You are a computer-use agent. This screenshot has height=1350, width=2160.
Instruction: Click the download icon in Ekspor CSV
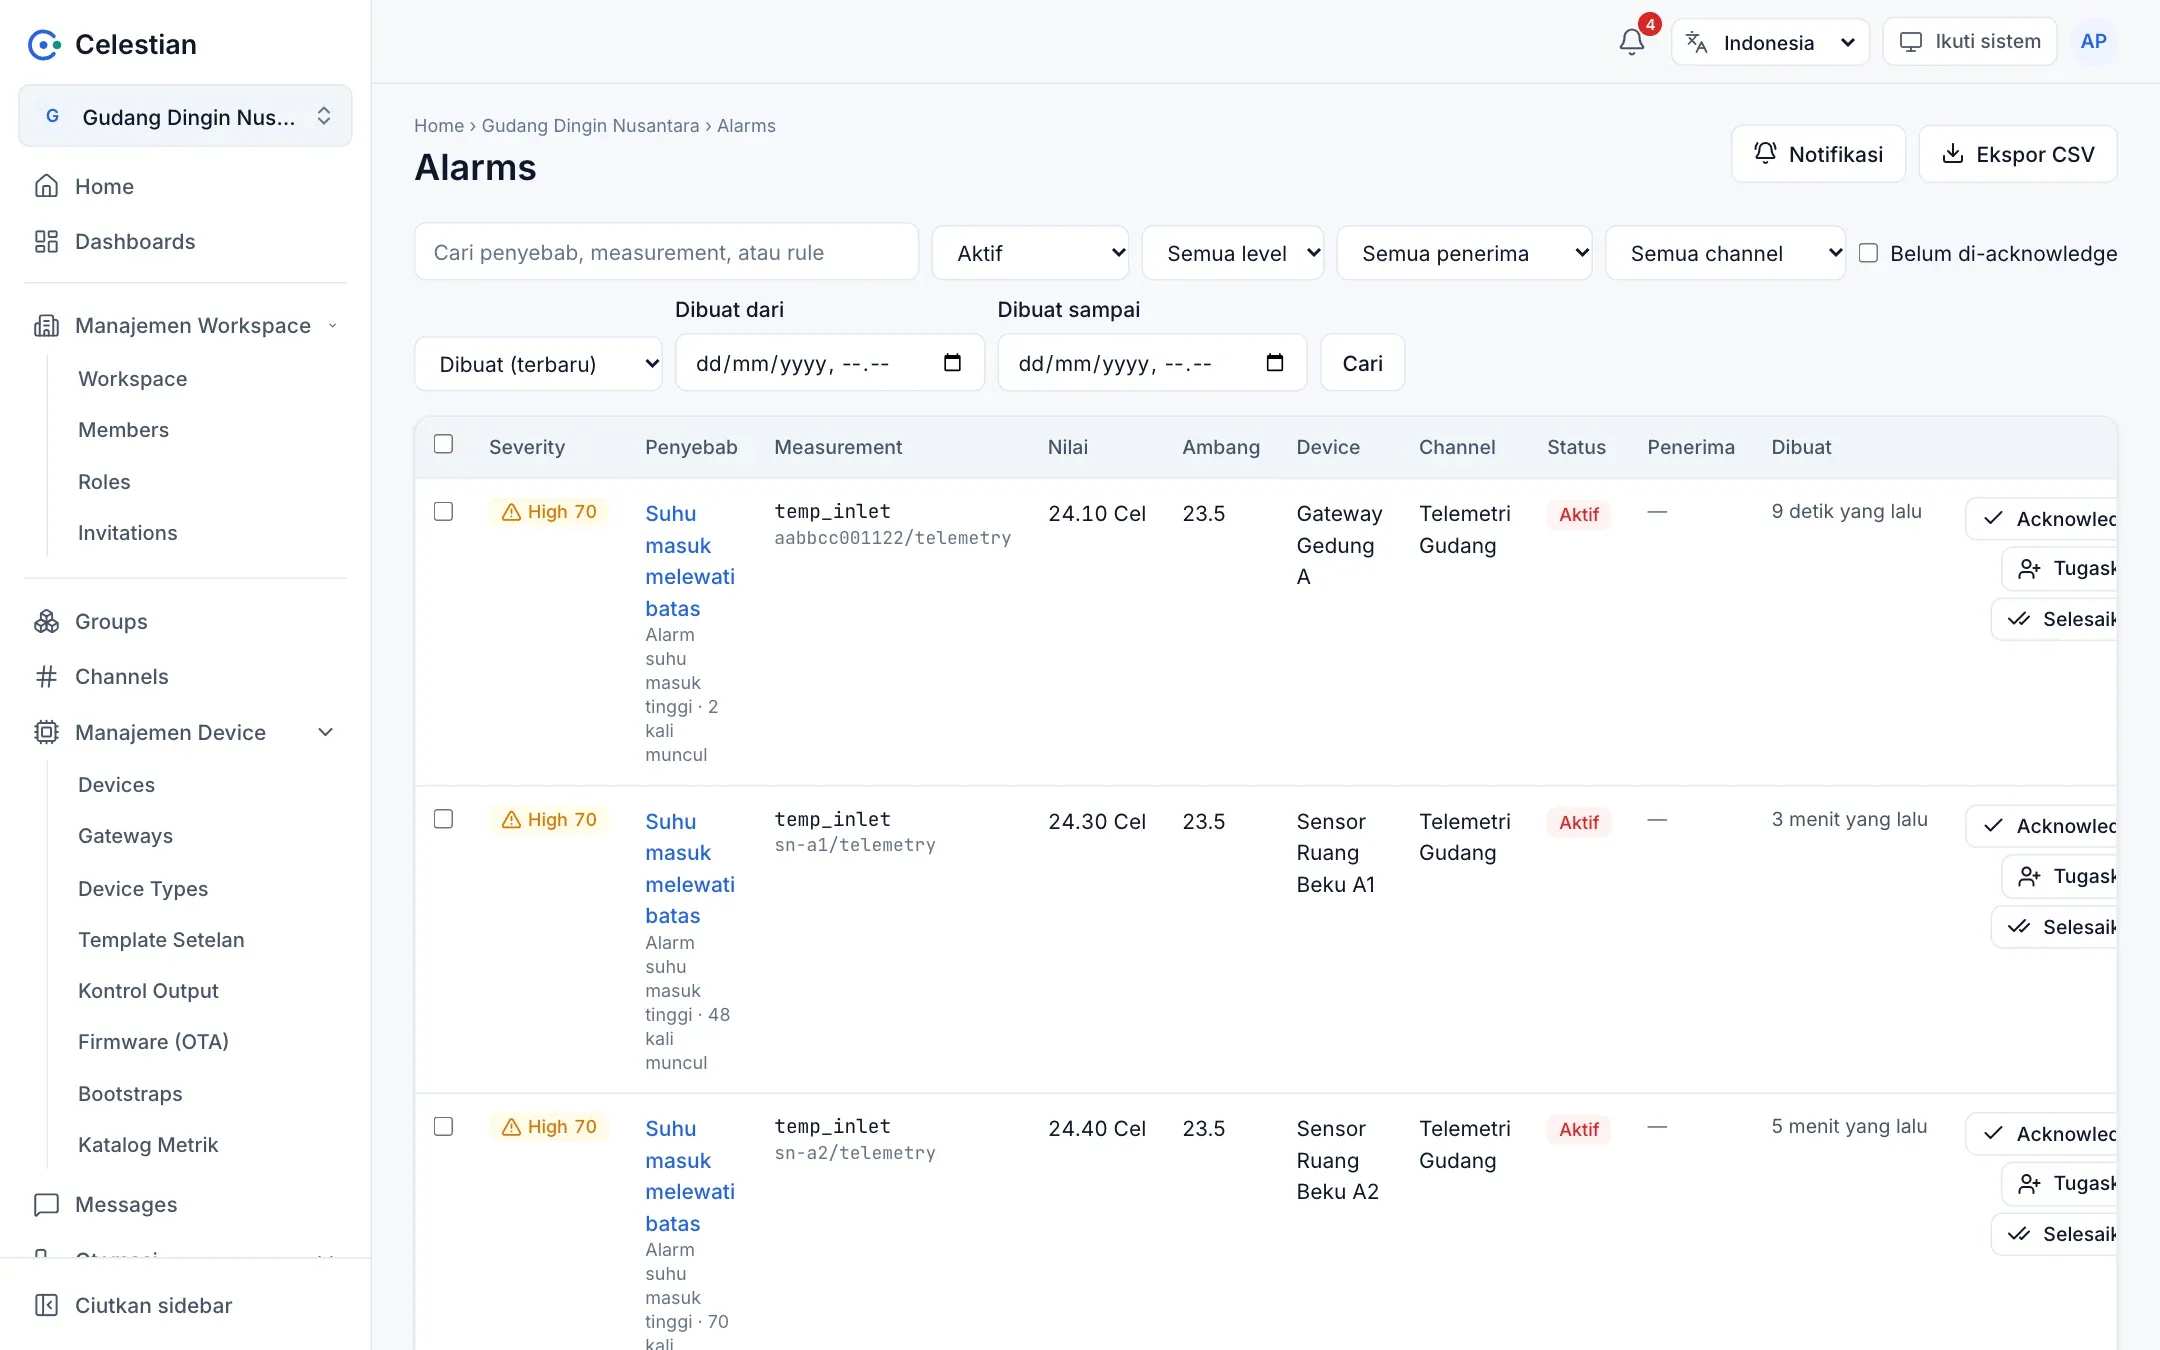point(1952,153)
